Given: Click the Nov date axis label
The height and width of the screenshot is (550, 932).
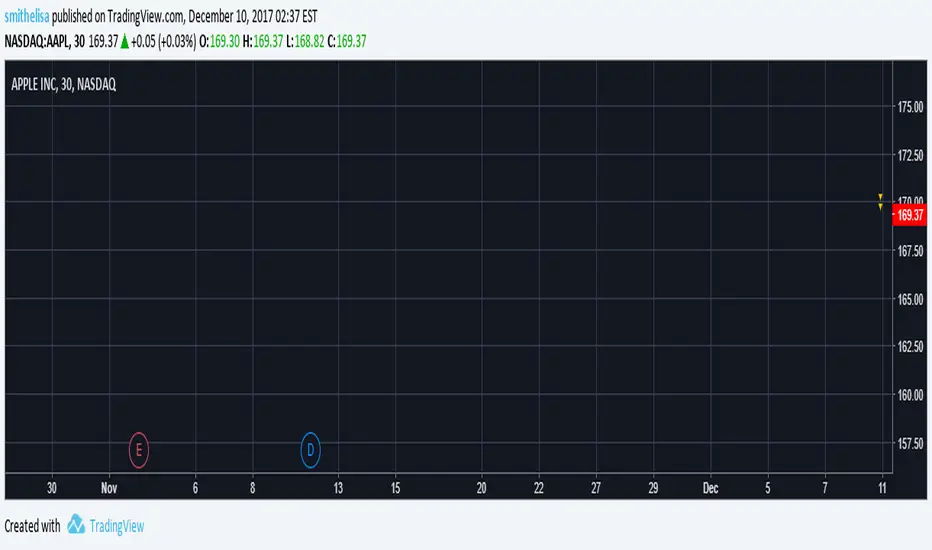Looking at the screenshot, I should (109, 488).
